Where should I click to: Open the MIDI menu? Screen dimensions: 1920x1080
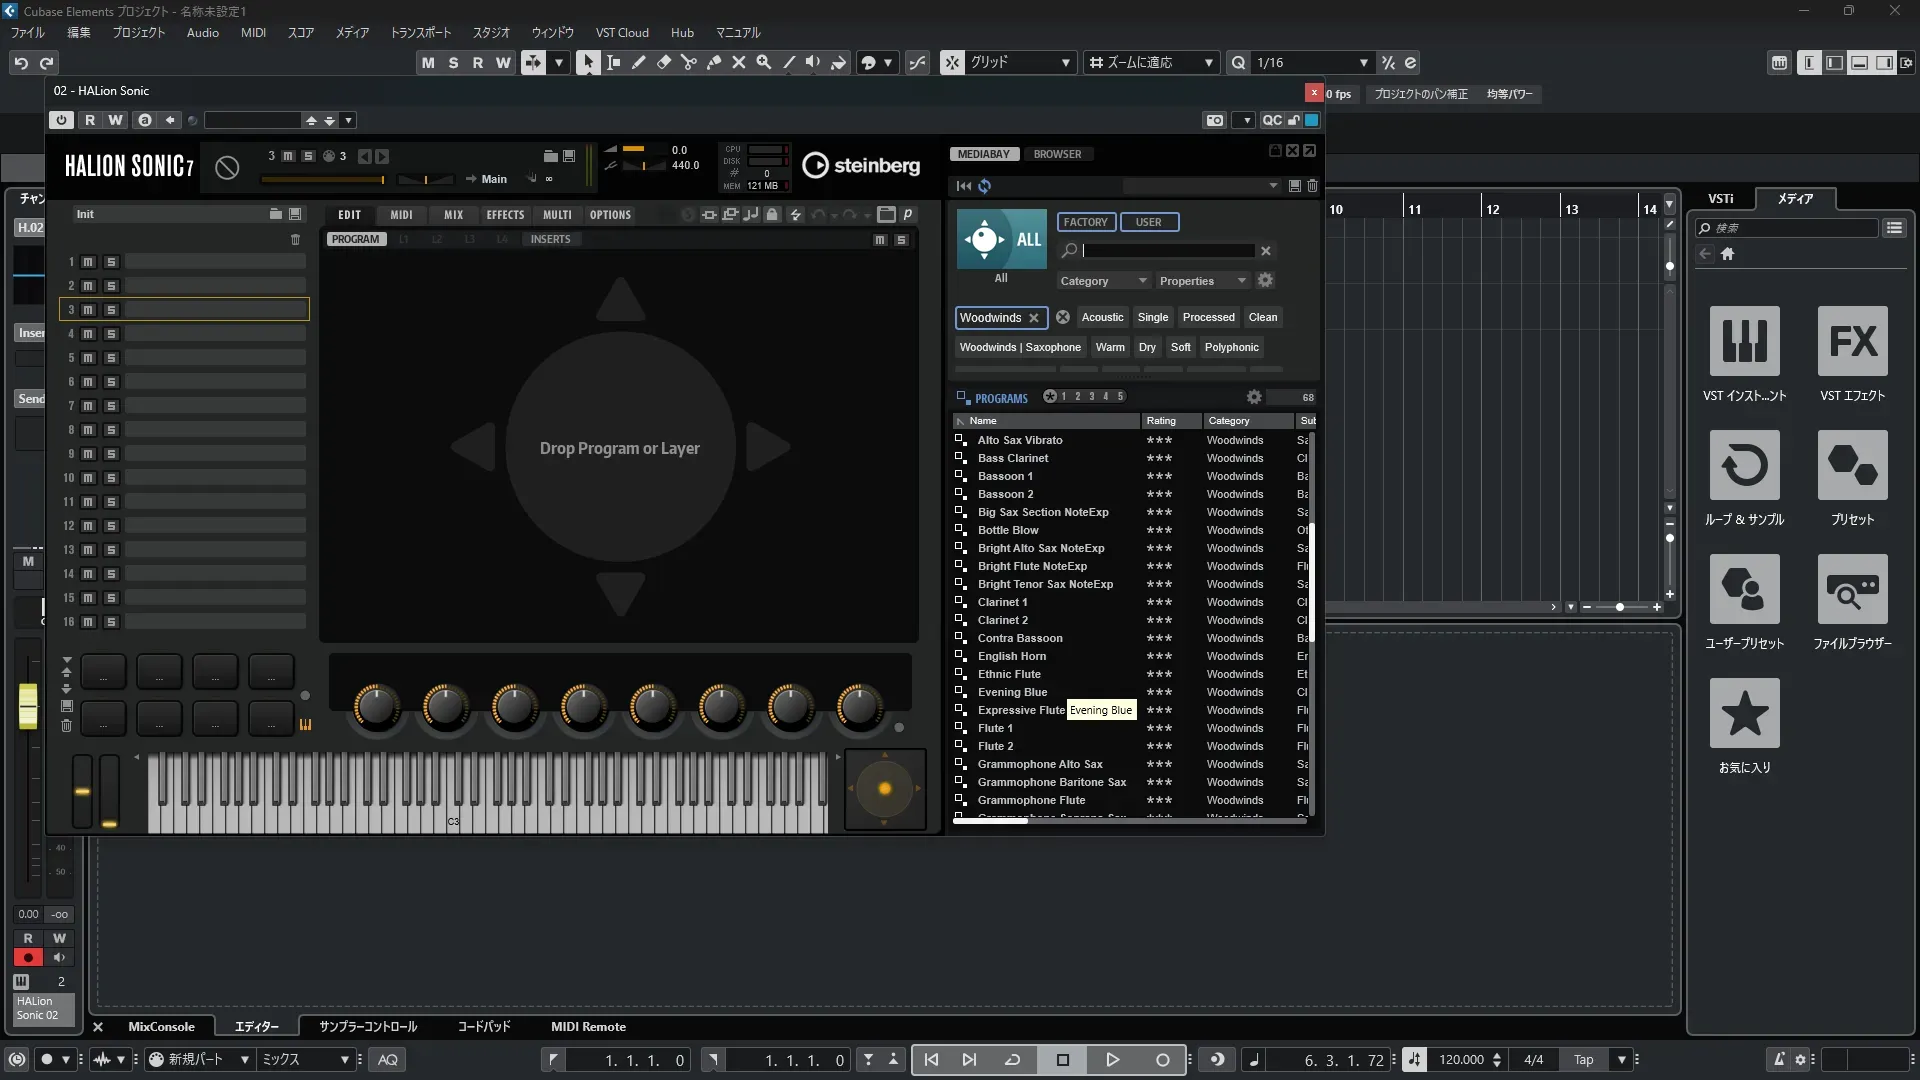[x=253, y=32]
